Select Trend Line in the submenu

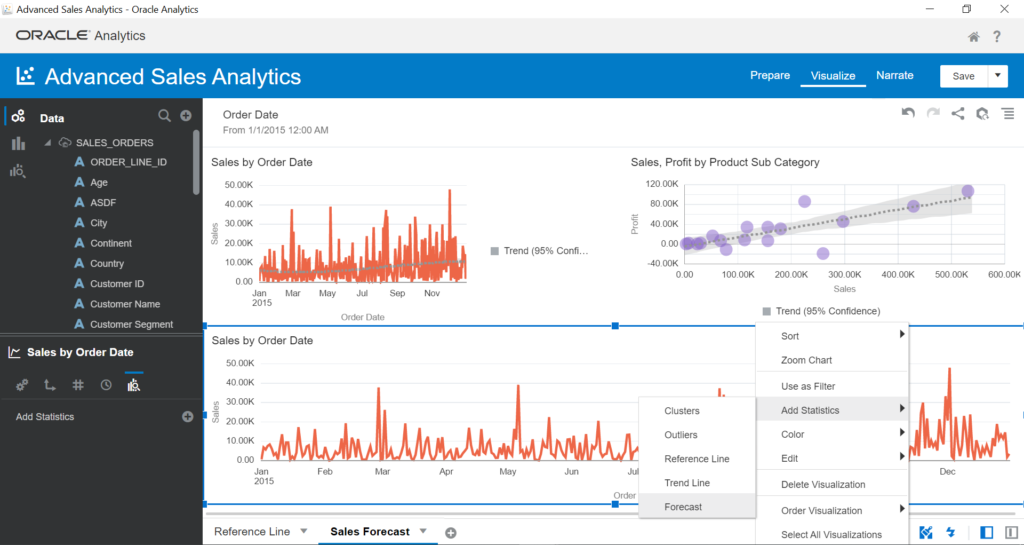pyautogui.click(x=697, y=482)
